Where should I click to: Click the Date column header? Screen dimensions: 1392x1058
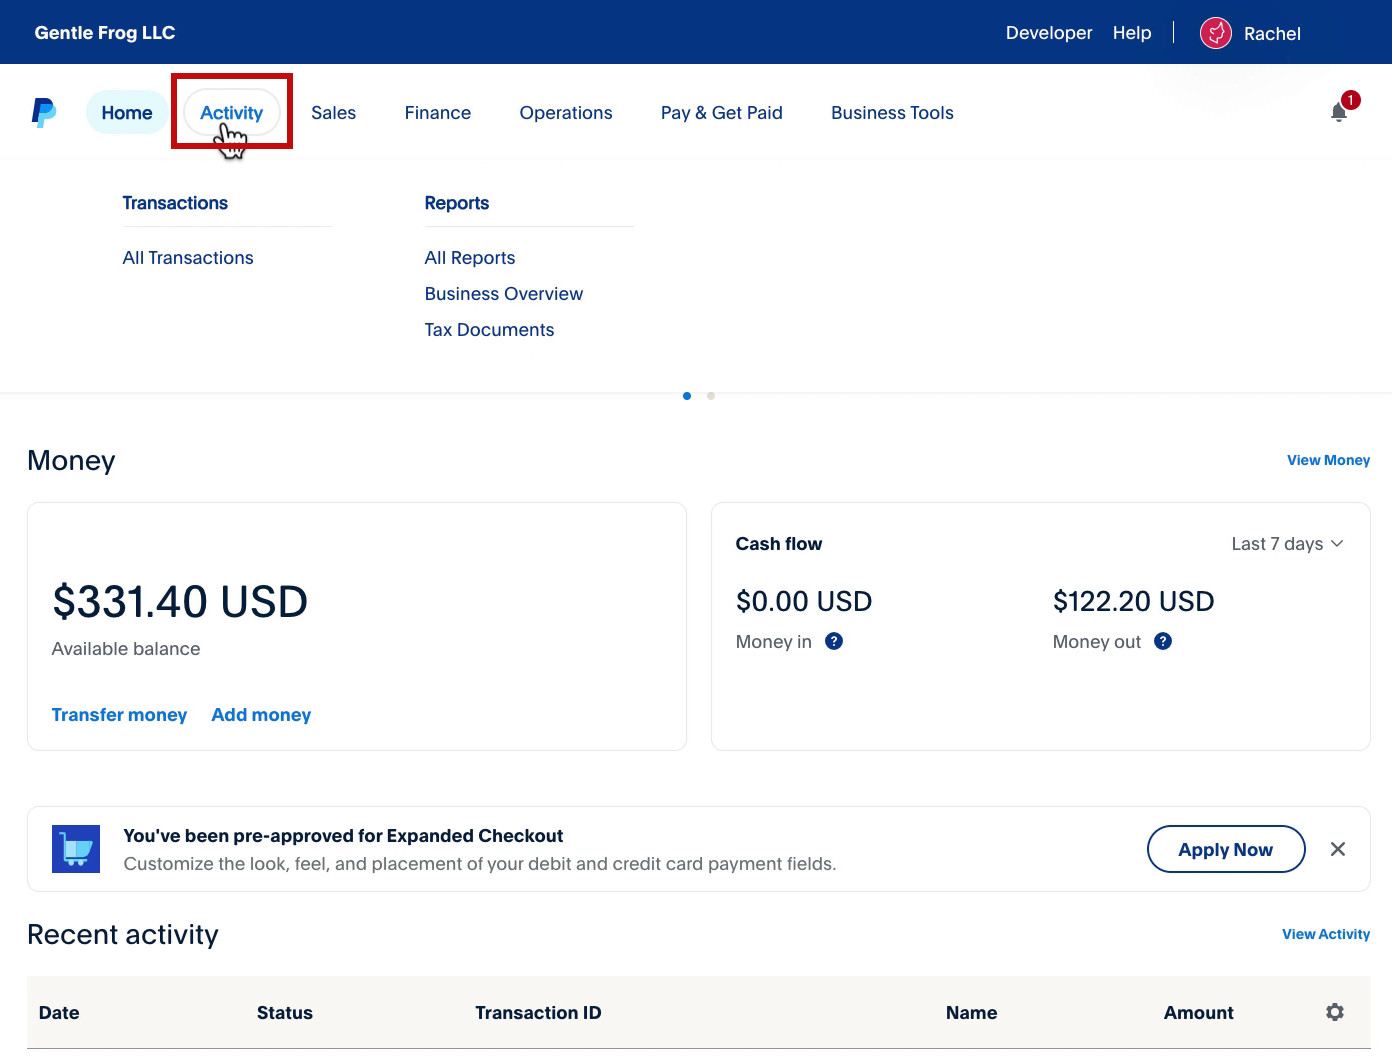click(x=59, y=1013)
